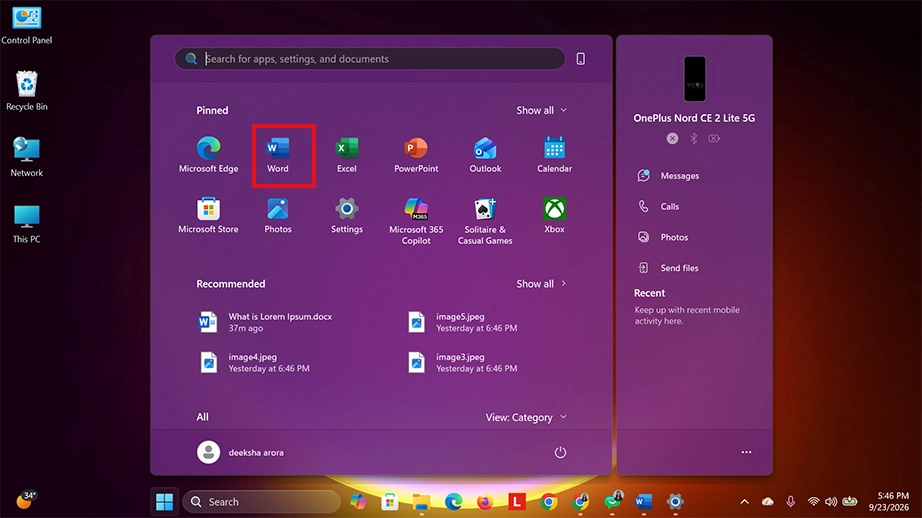This screenshot has height=518, width=922.
Task: Launch Google Chrome from the taskbar
Action: (x=548, y=502)
